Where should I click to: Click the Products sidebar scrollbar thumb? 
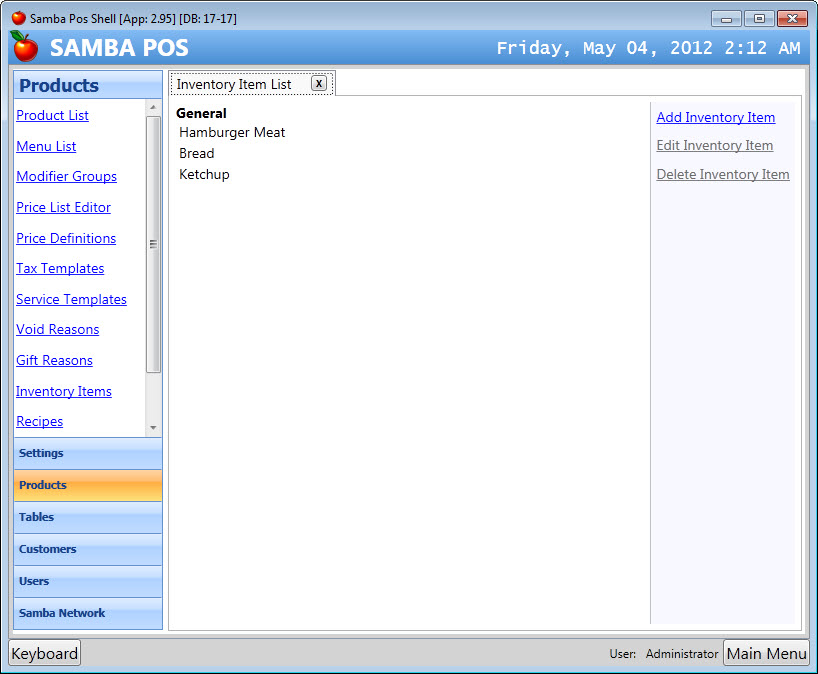click(x=153, y=244)
